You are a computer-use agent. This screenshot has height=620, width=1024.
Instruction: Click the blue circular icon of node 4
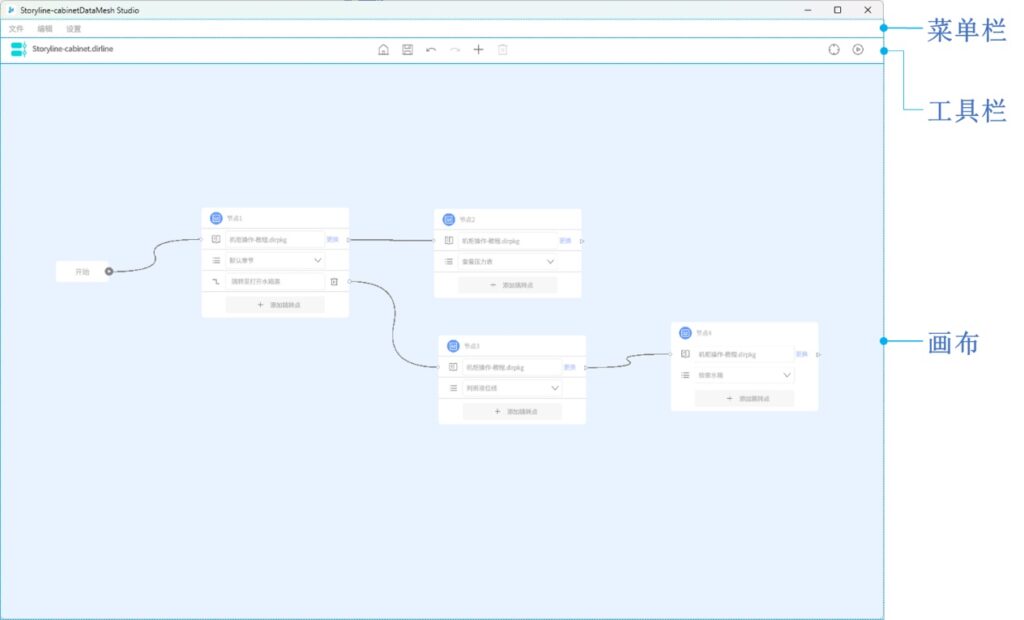coord(685,333)
